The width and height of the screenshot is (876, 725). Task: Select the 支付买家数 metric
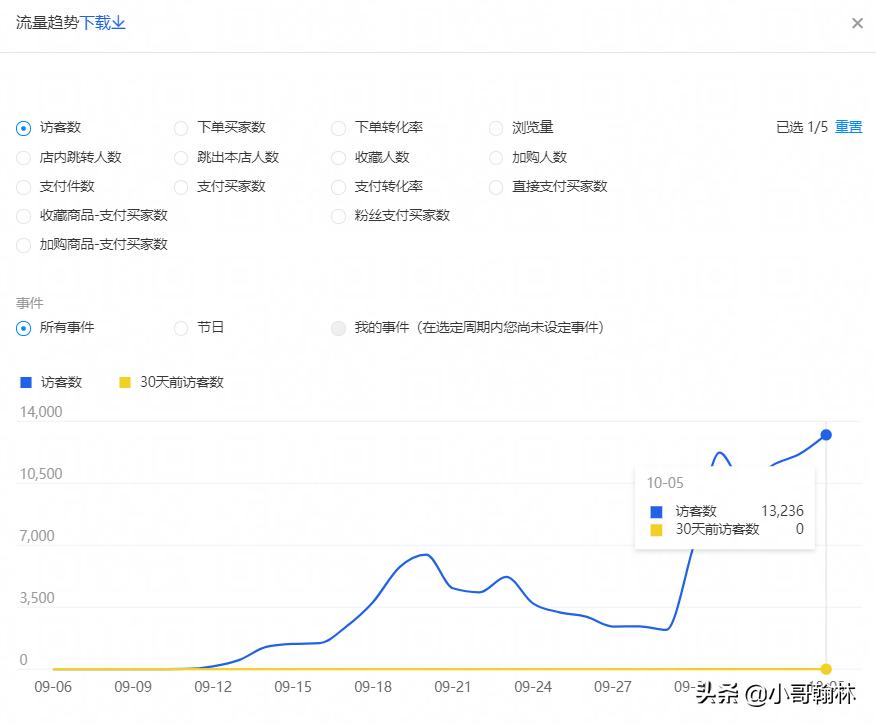point(181,187)
